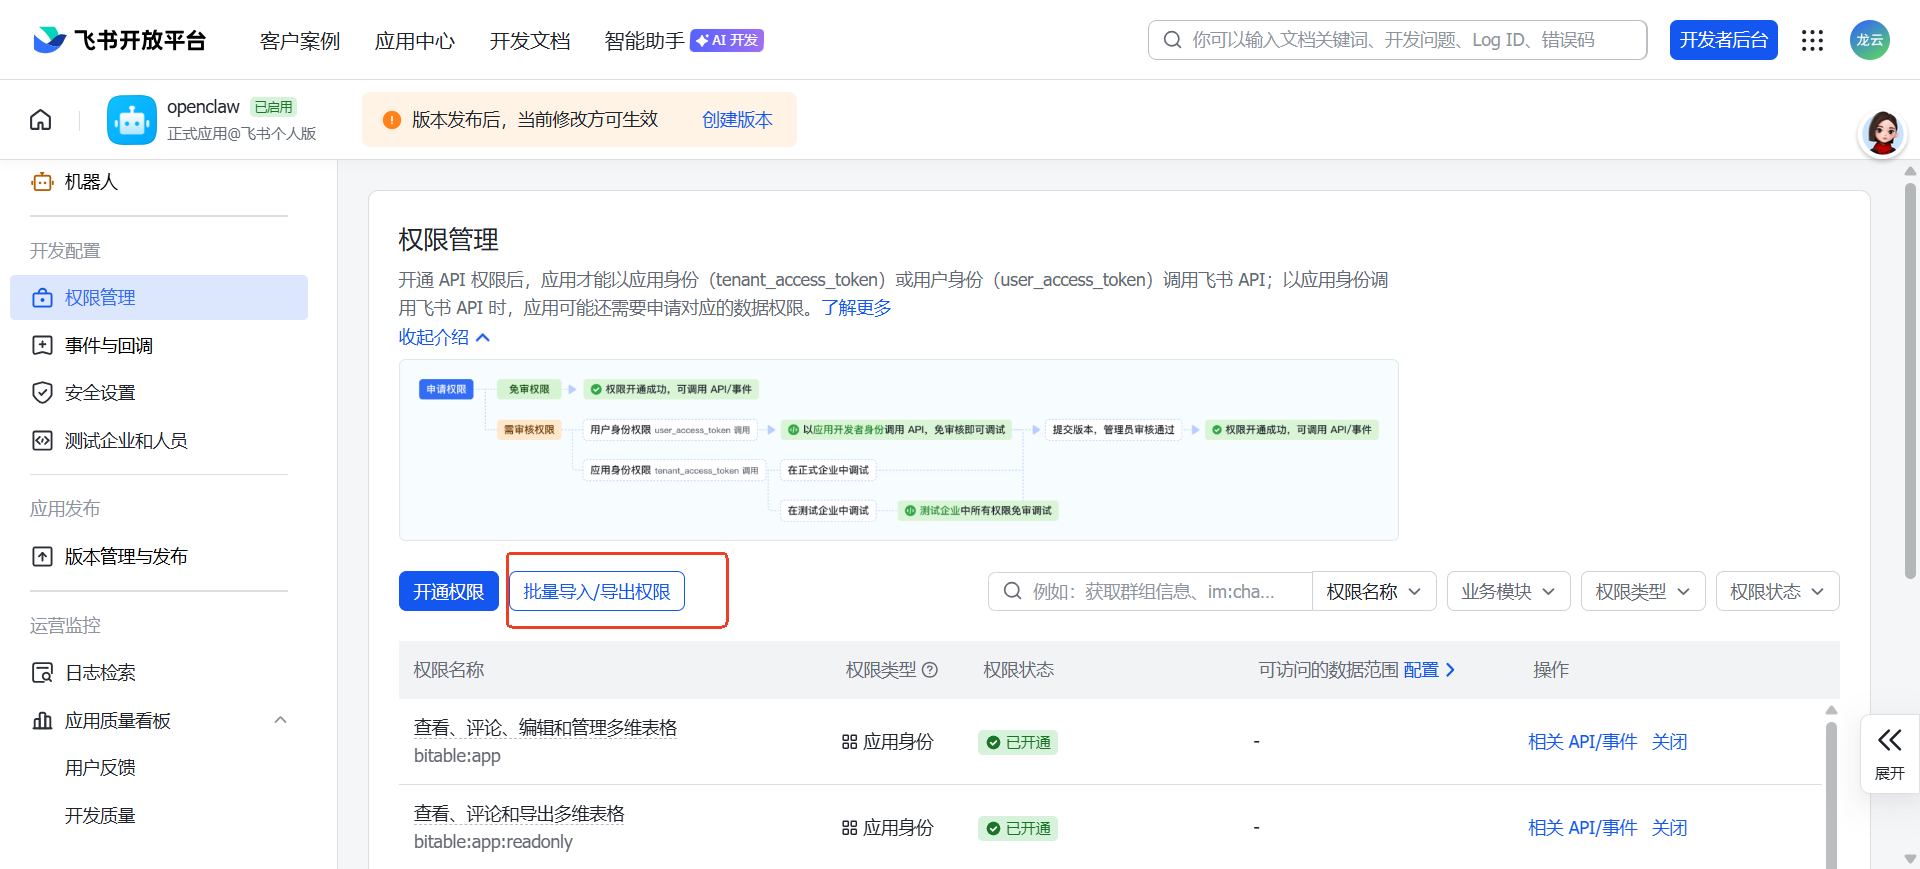Open the nine-dot apps grid icon
The image size is (1920, 869).
pyautogui.click(x=1812, y=40)
